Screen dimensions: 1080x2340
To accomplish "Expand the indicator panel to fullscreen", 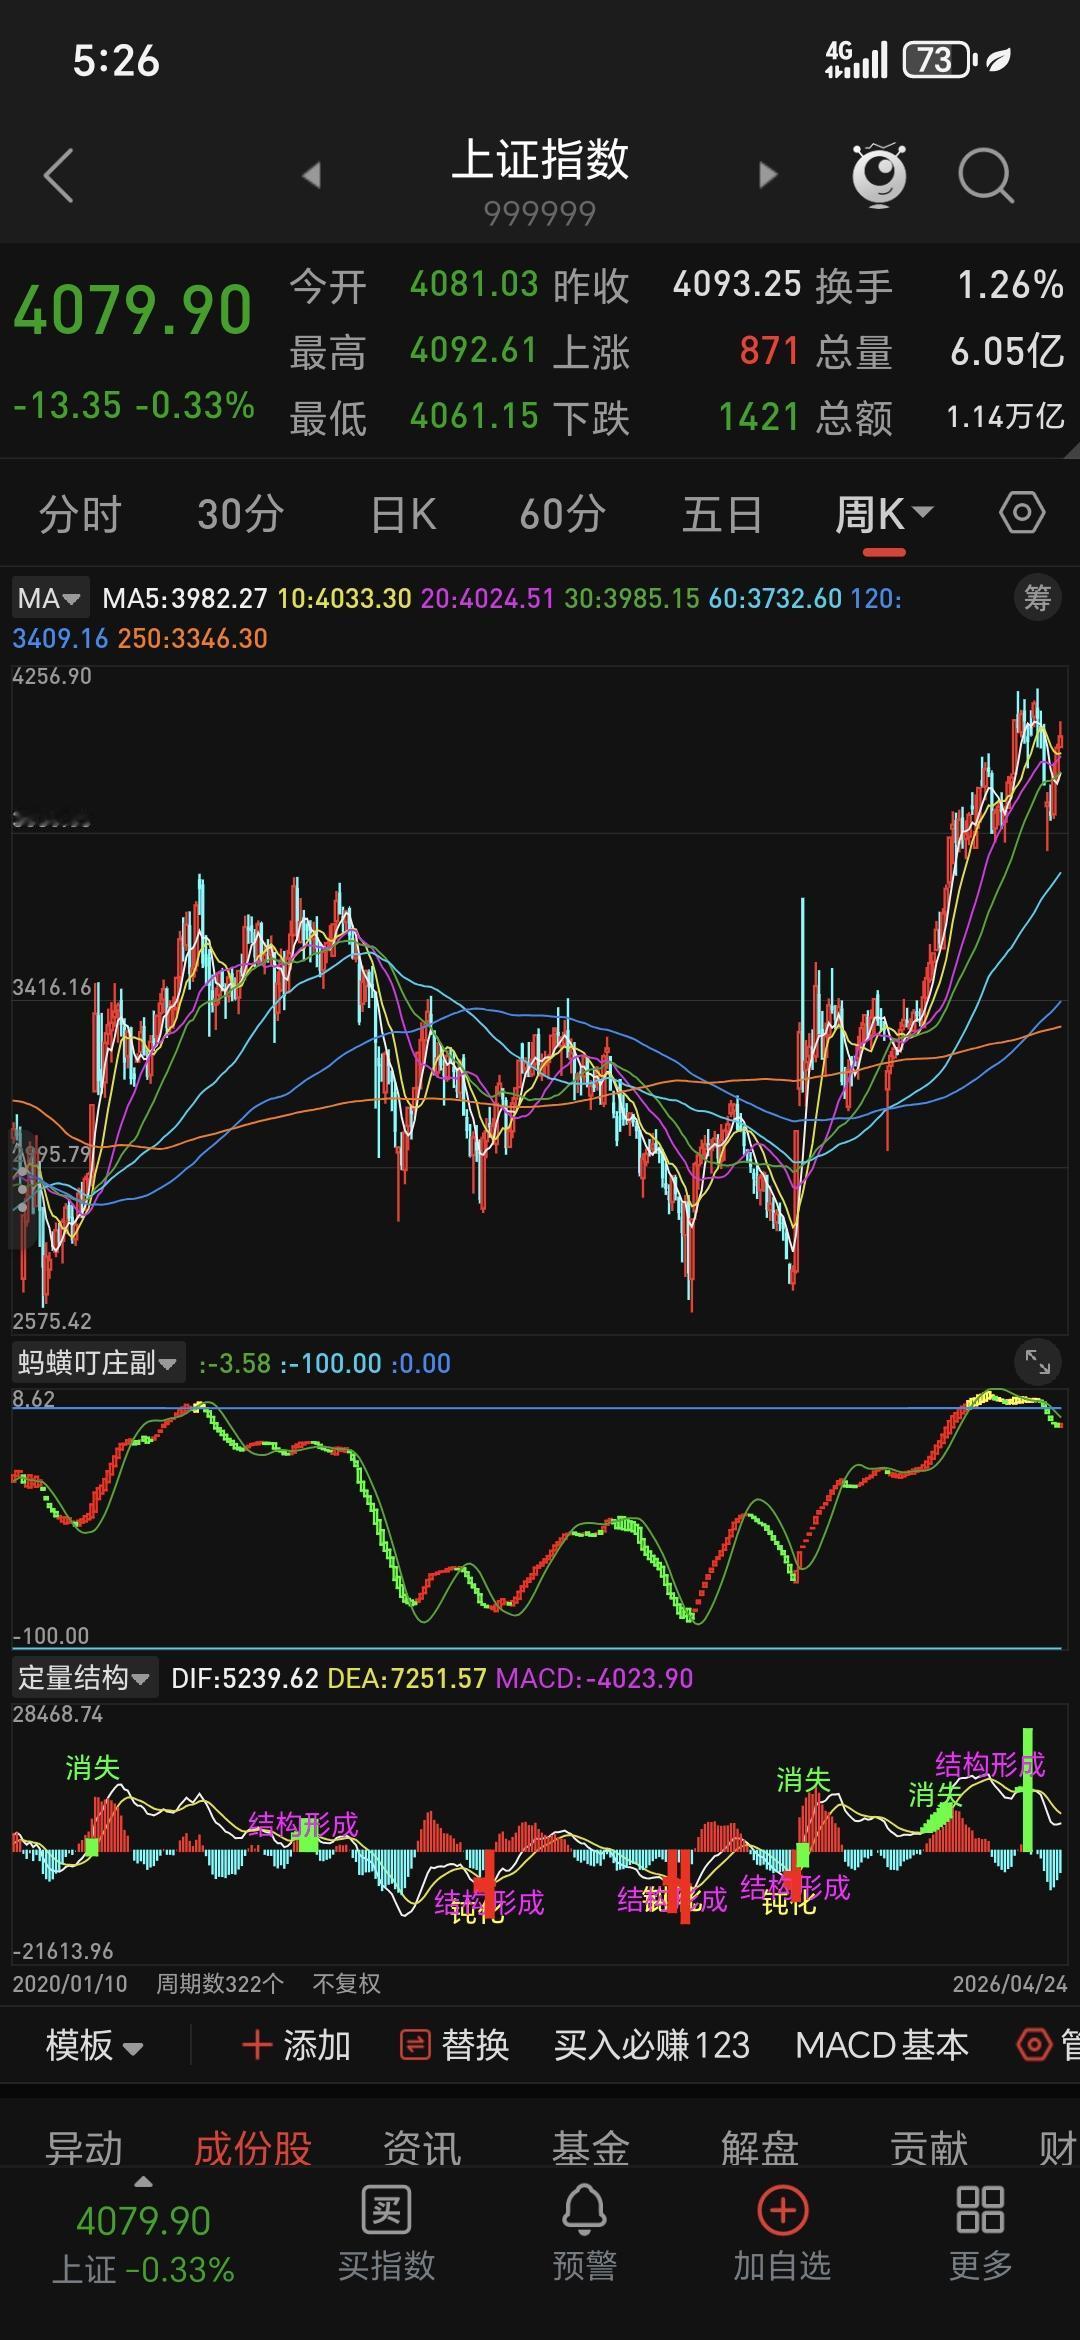I will [x=1038, y=1362].
